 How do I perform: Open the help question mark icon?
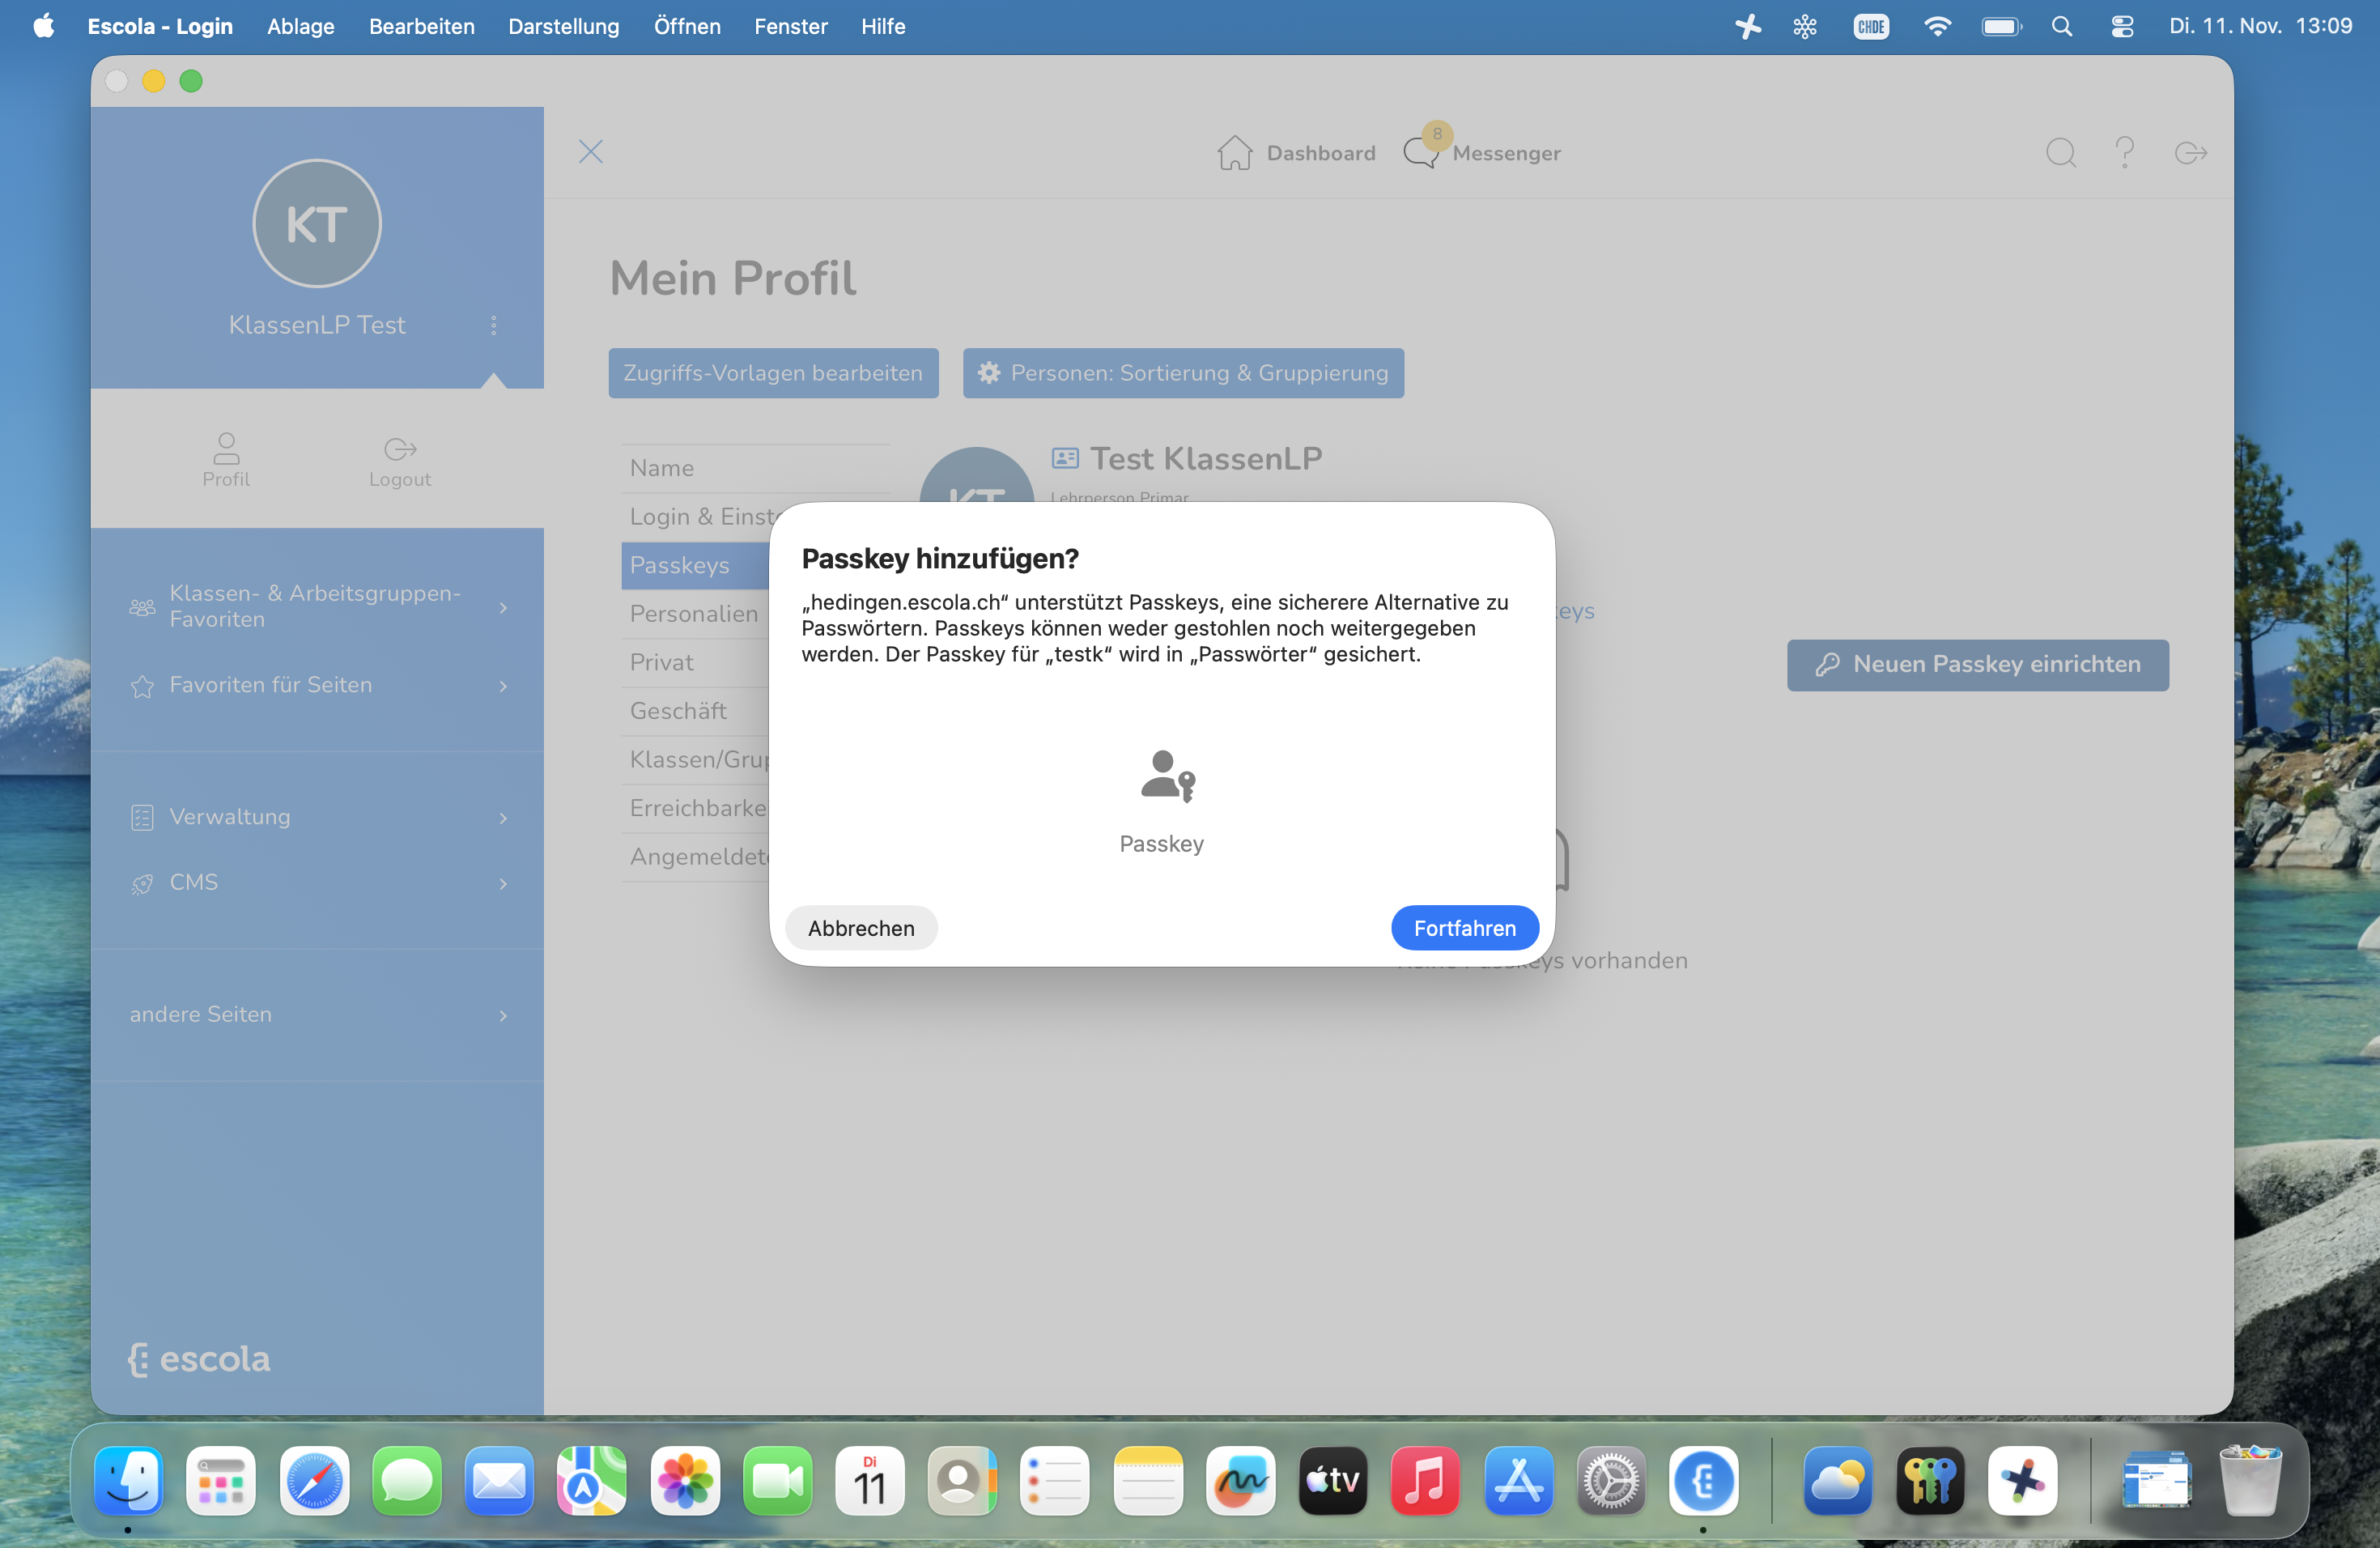[x=2125, y=153]
